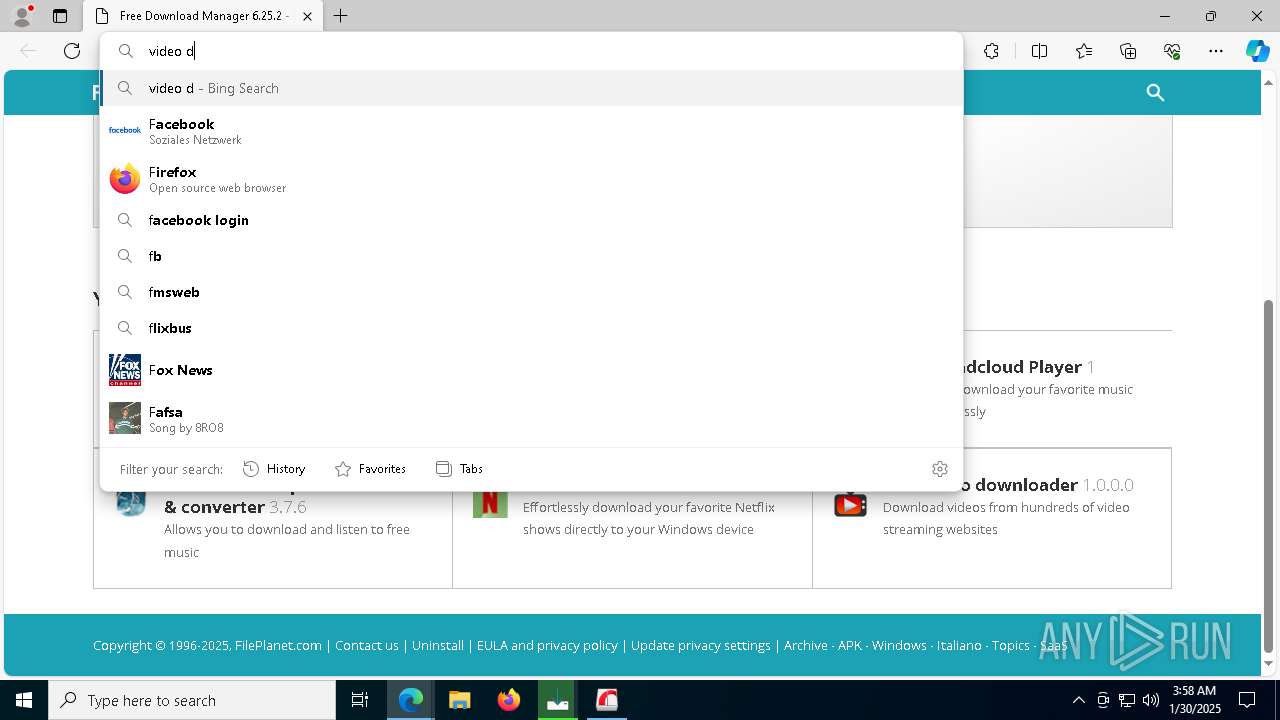This screenshot has height=720, width=1280.
Task: Click the browser back arrow
Action: point(28,51)
